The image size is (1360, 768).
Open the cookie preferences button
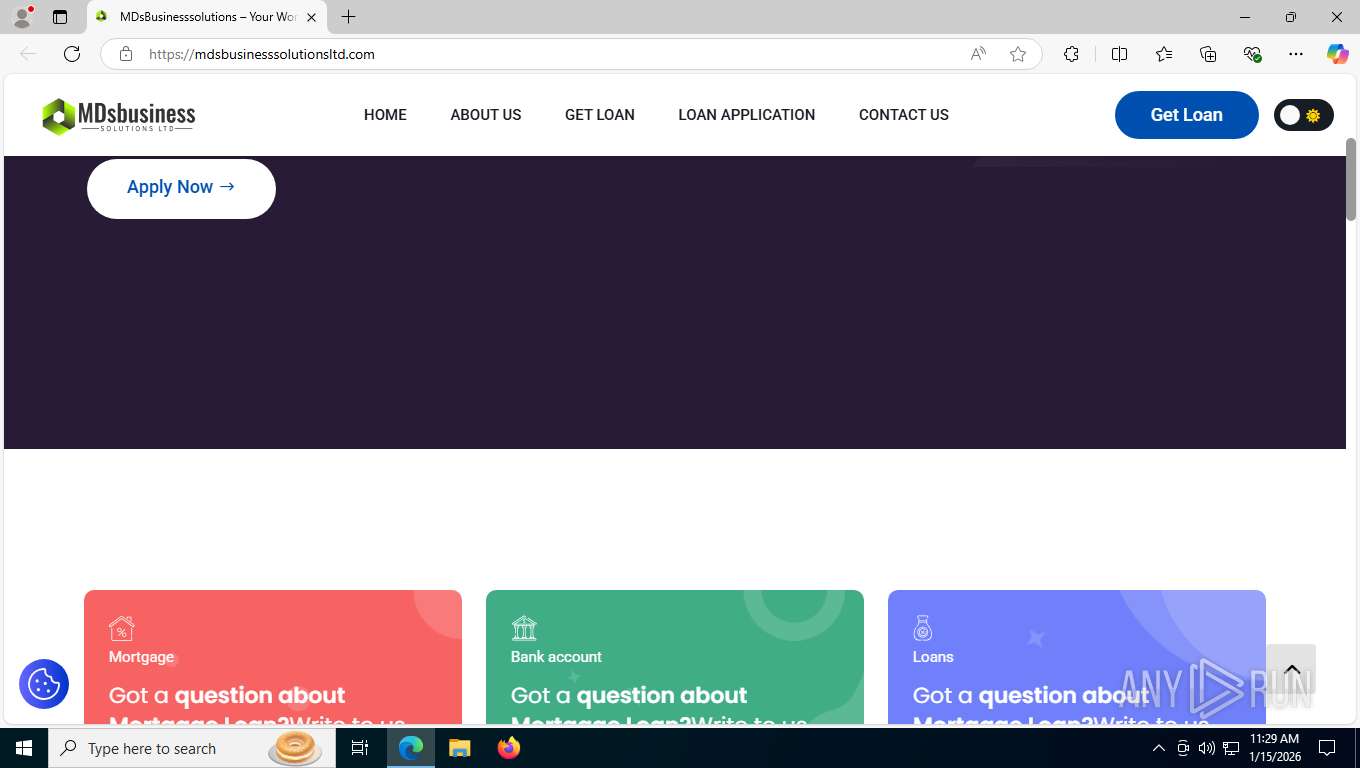point(44,684)
